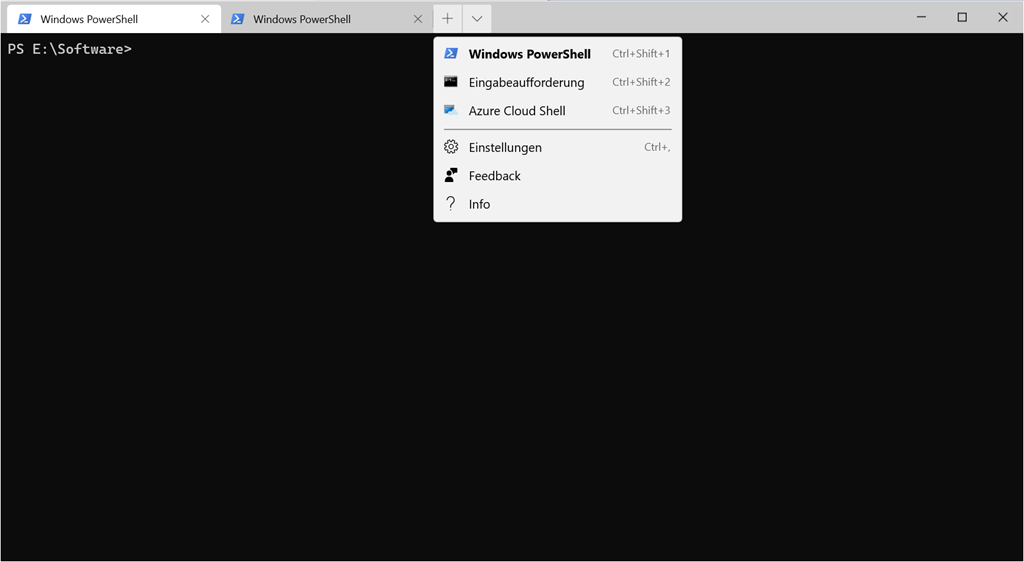Open the Feedback menu item
Screen dimensions: 1024x562
pos(494,176)
